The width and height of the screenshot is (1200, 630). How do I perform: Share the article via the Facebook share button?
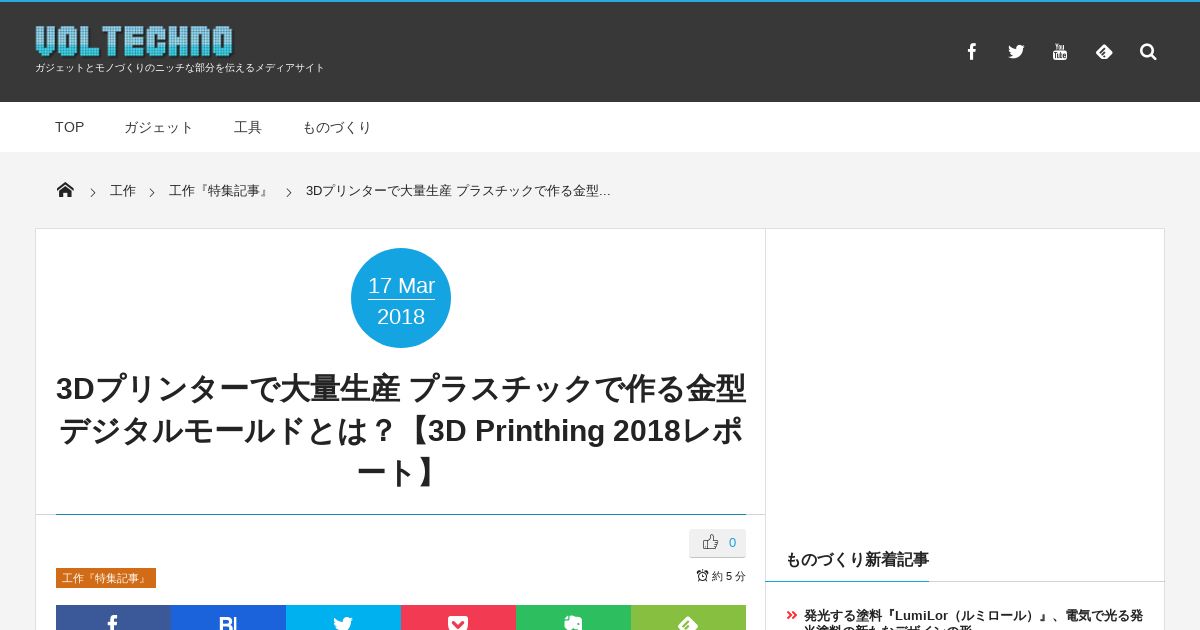pos(113,618)
